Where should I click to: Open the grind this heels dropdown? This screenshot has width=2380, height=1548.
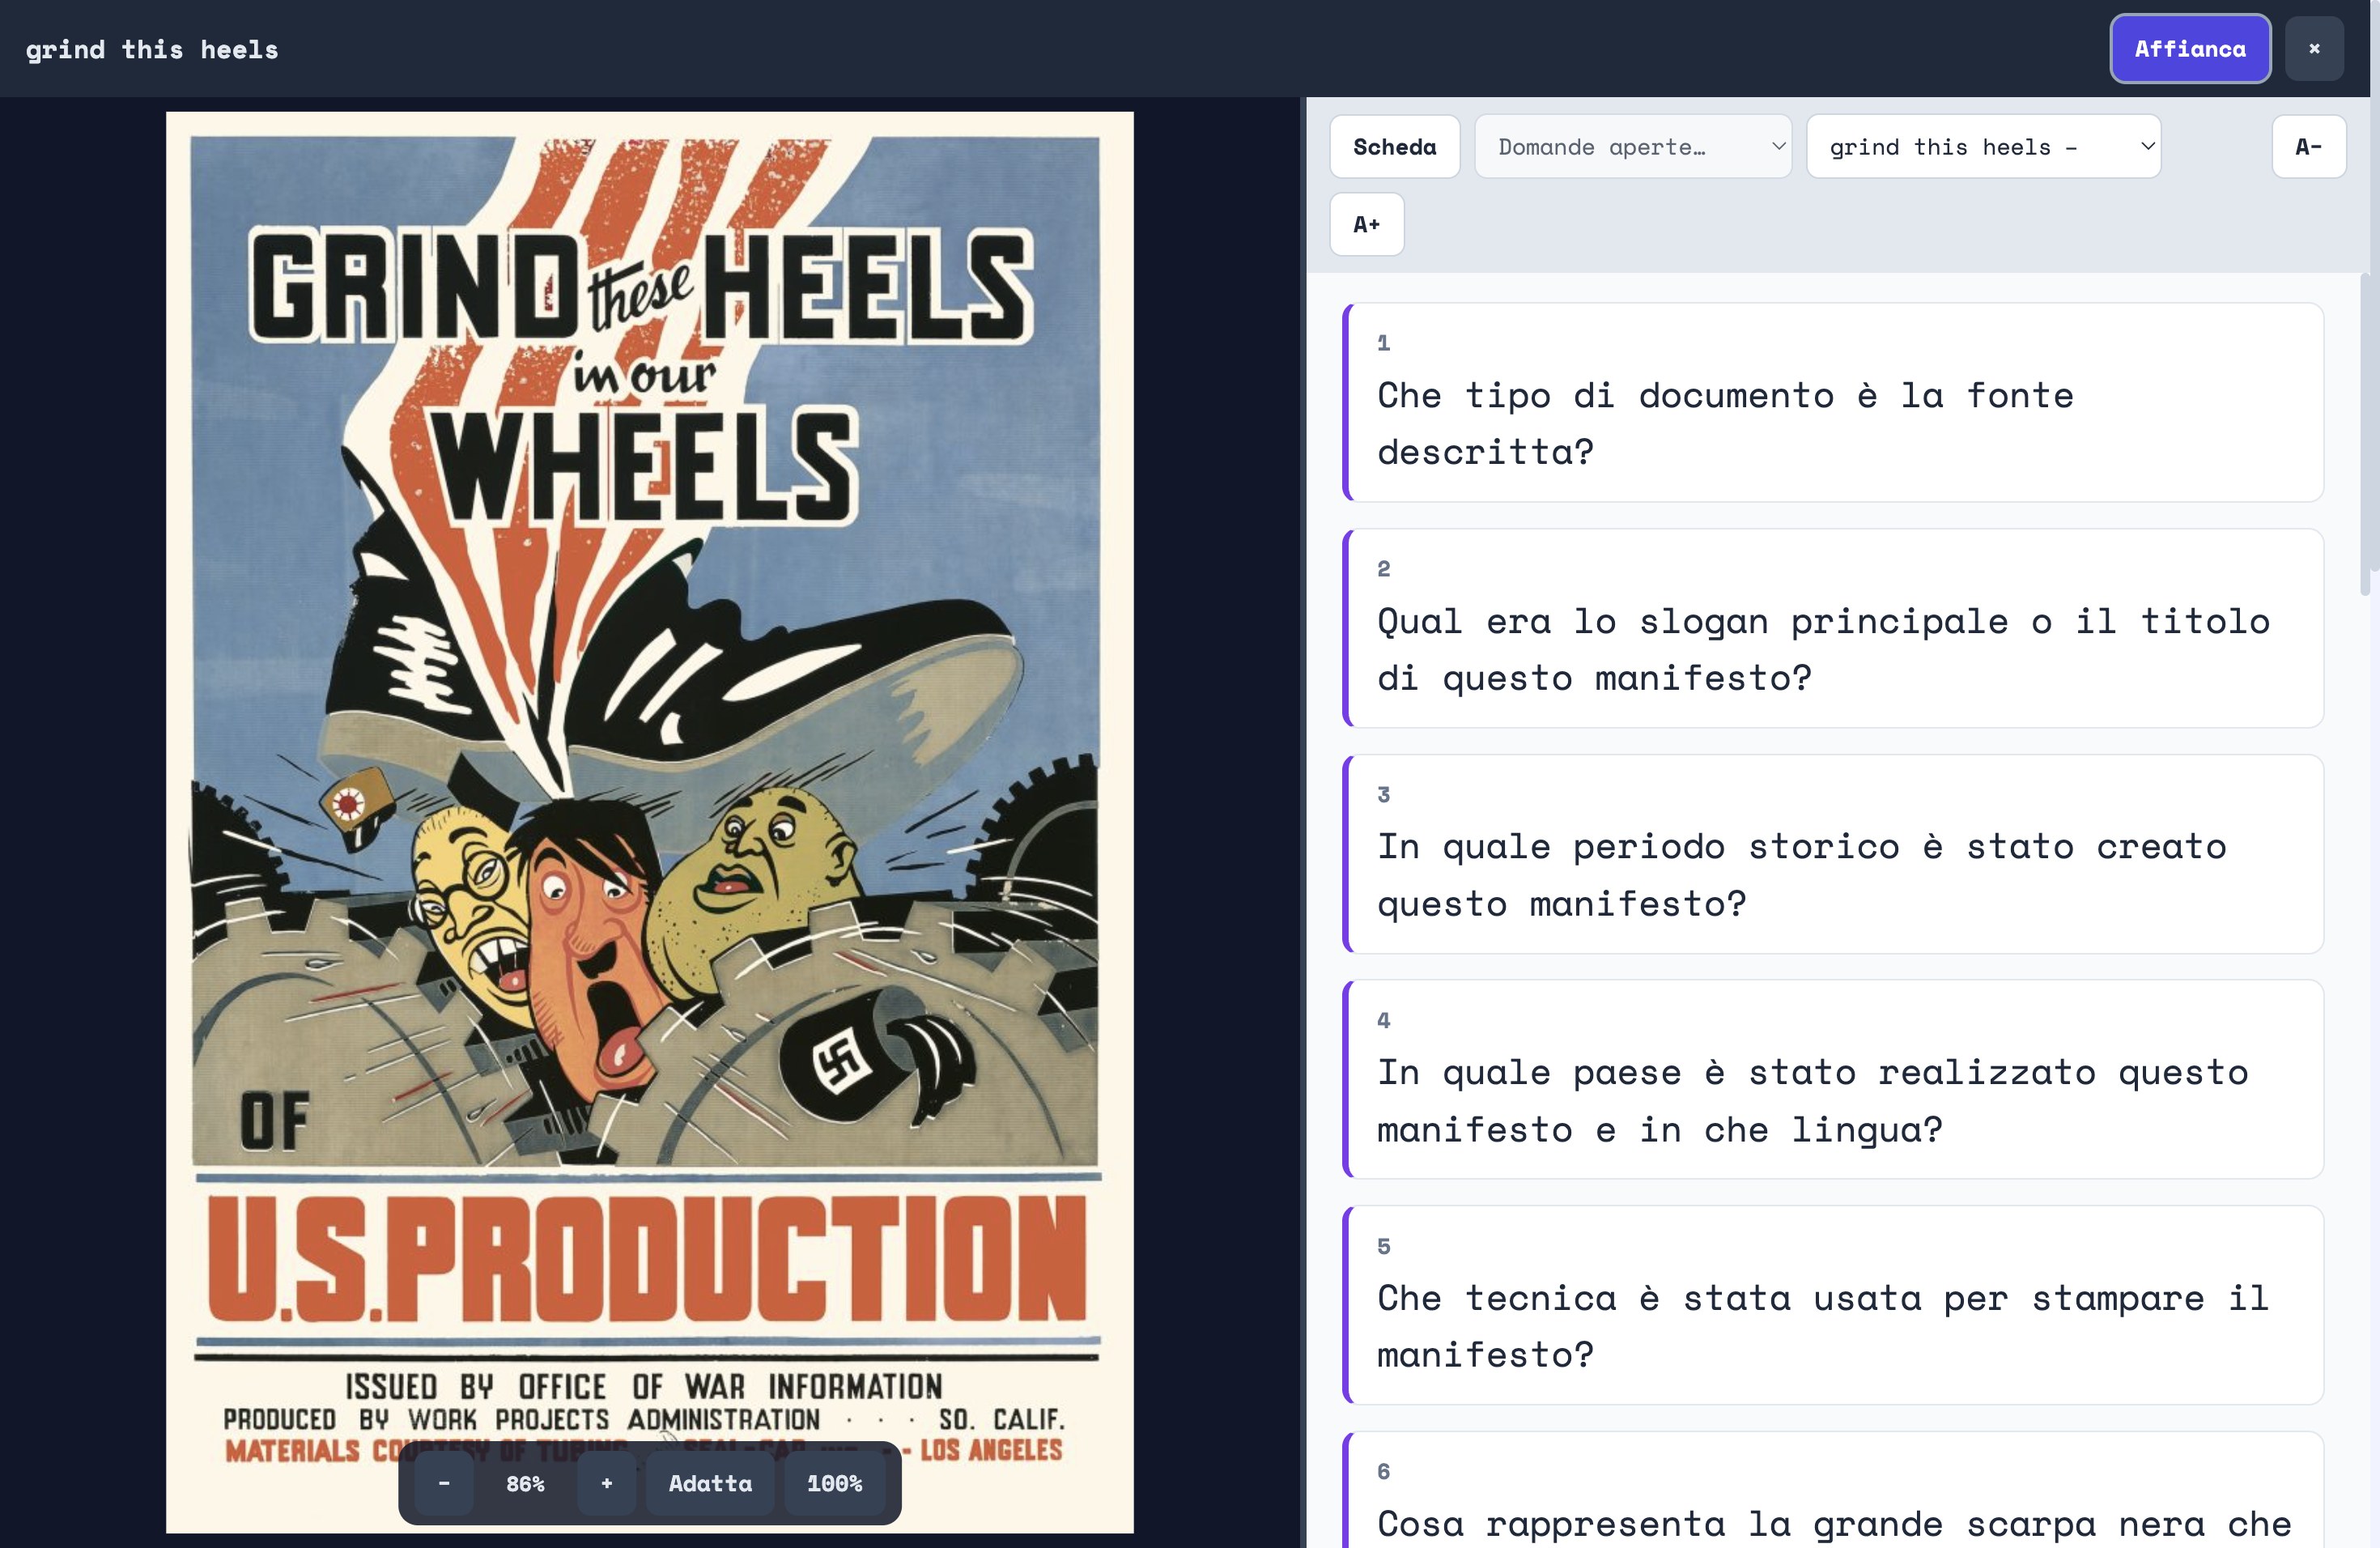tap(1983, 147)
